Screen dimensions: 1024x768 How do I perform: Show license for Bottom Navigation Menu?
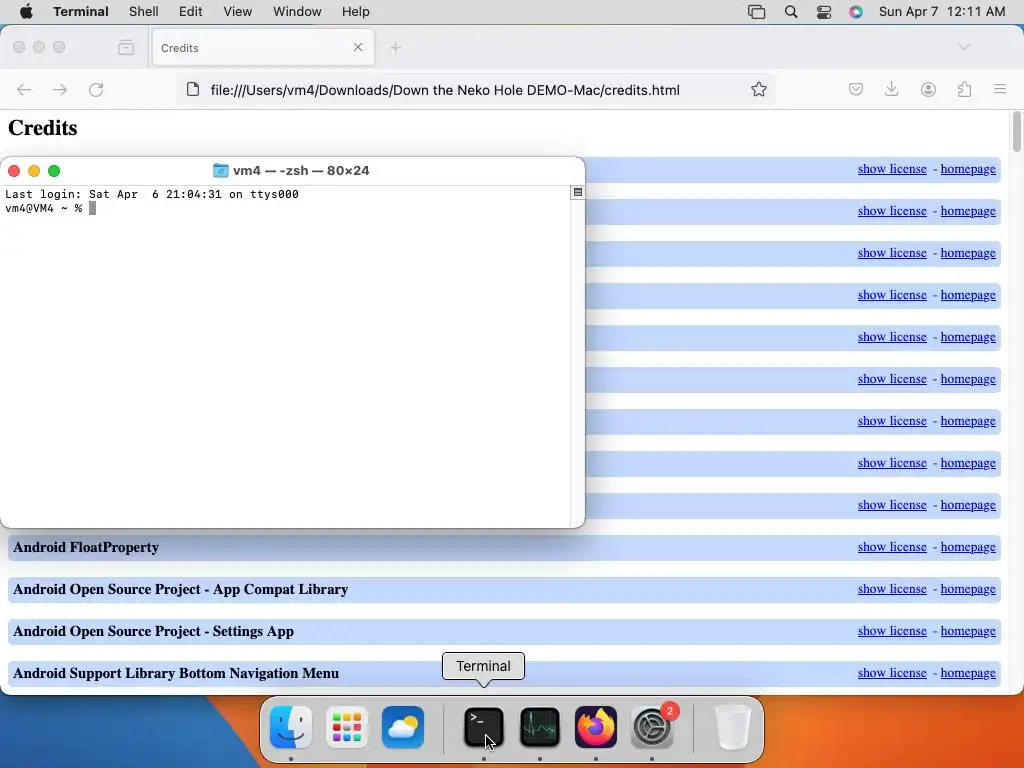892,673
